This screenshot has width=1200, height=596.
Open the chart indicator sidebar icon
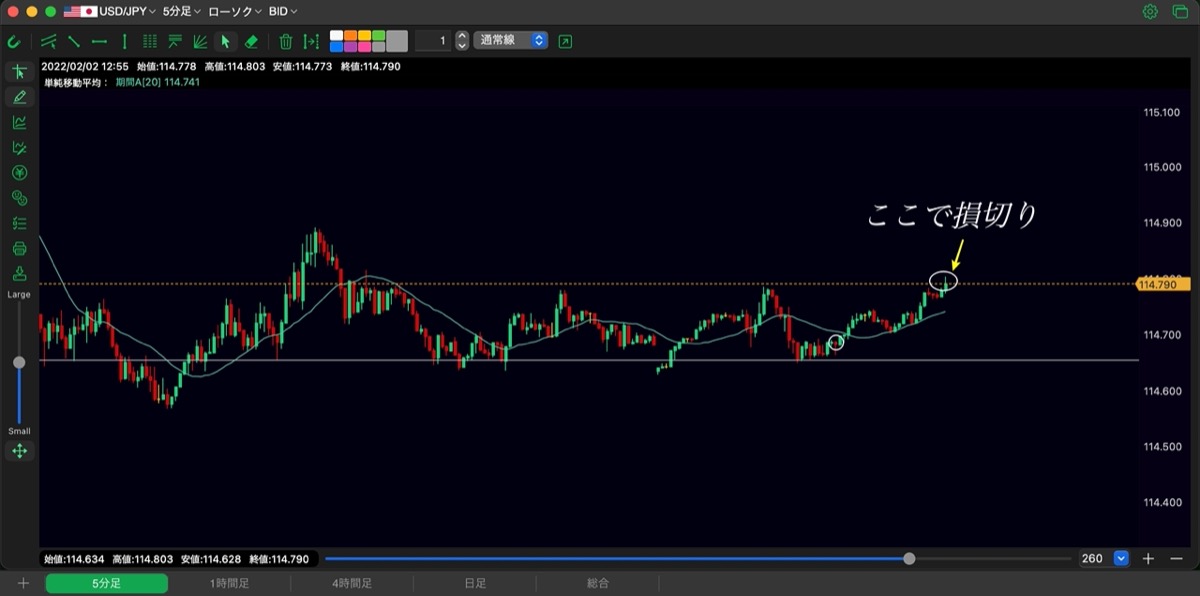19,122
